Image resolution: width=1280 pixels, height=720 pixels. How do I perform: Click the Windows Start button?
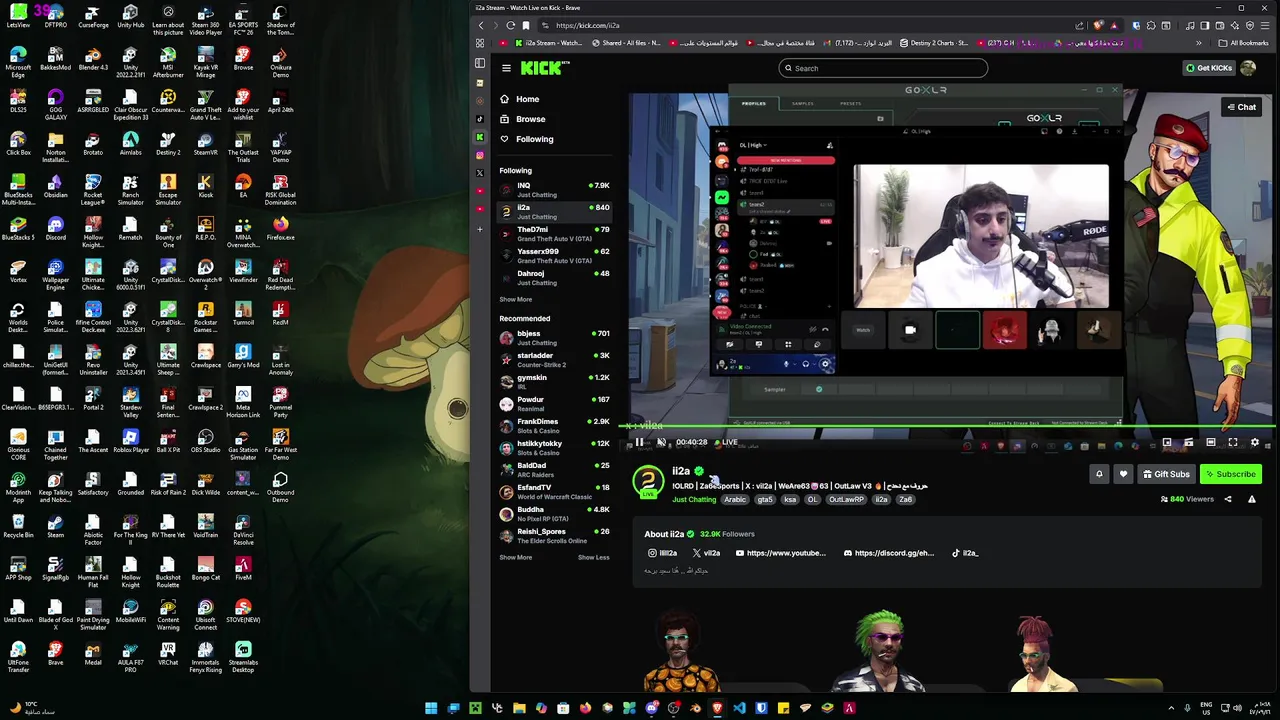click(x=431, y=708)
